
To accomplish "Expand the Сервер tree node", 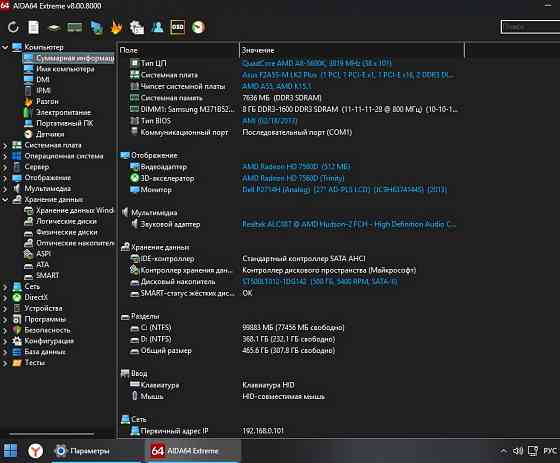I will (5, 167).
